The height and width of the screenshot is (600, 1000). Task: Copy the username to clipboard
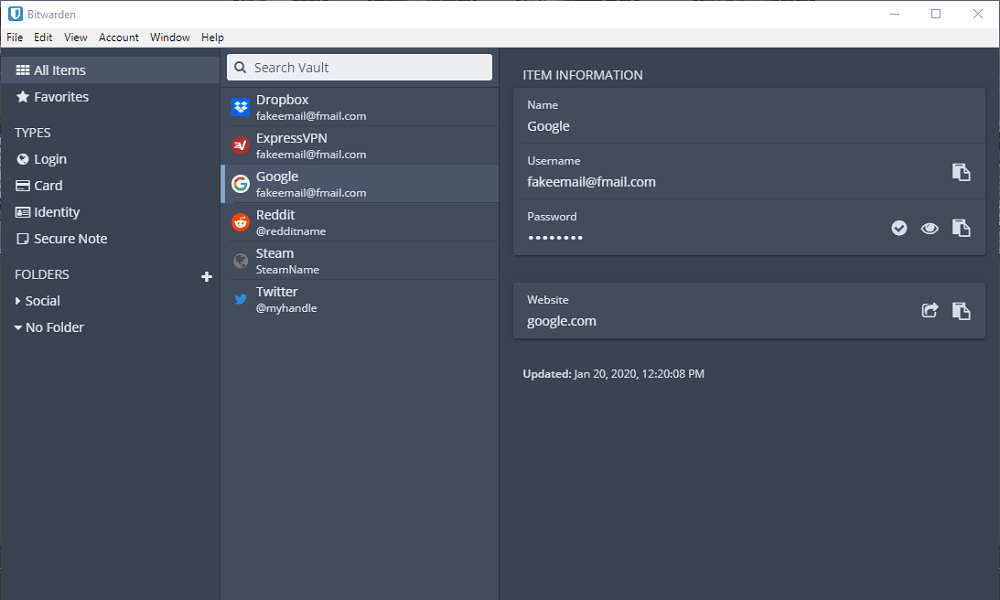click(x=961, y=172)
